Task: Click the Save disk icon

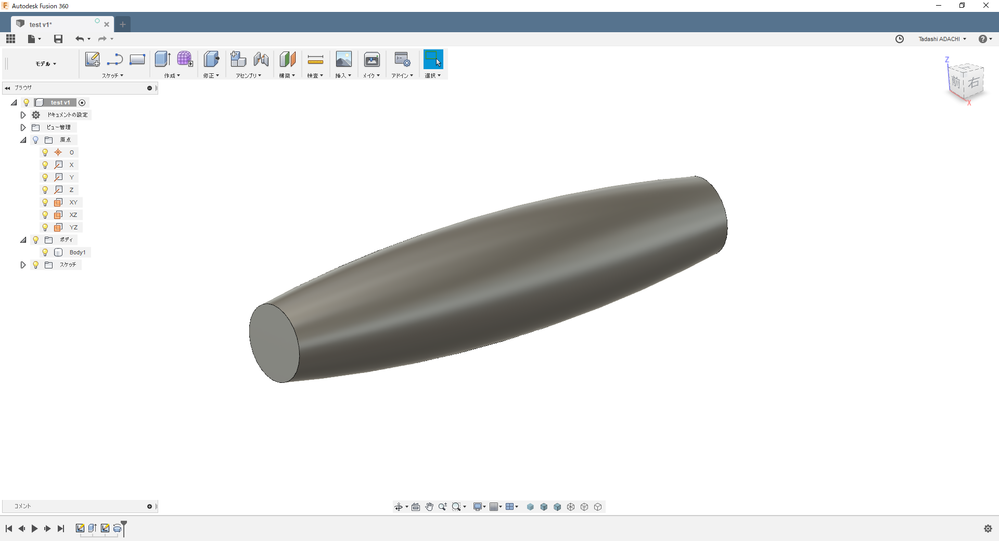Action: click(x=58, y=39)
